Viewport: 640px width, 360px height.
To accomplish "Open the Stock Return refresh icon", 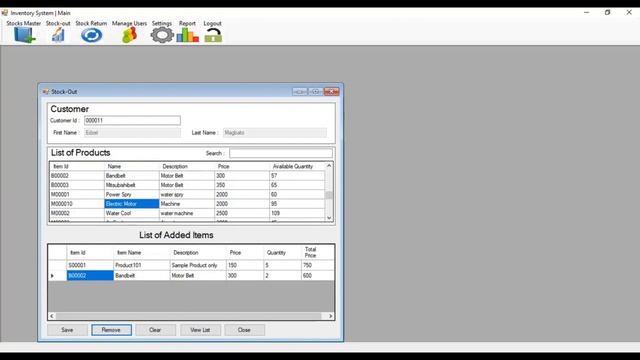I will pos(91,35).
